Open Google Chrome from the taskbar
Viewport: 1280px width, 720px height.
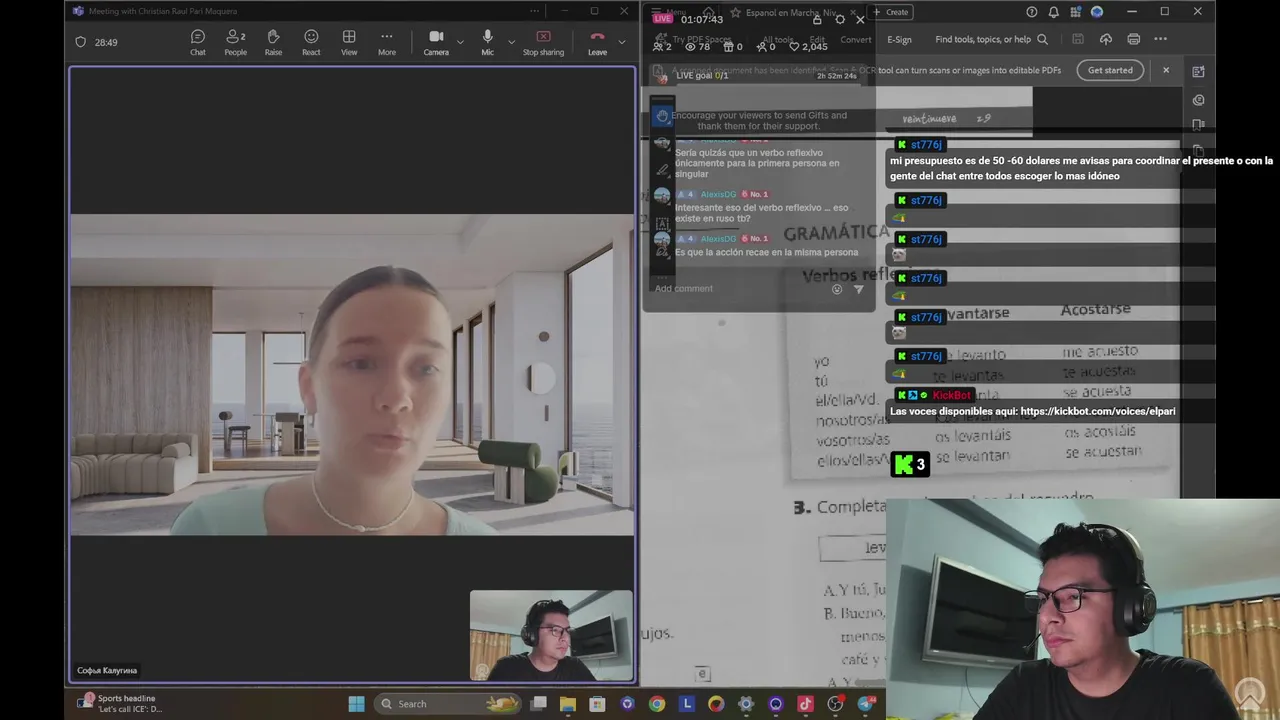click(x=656, y=704)
